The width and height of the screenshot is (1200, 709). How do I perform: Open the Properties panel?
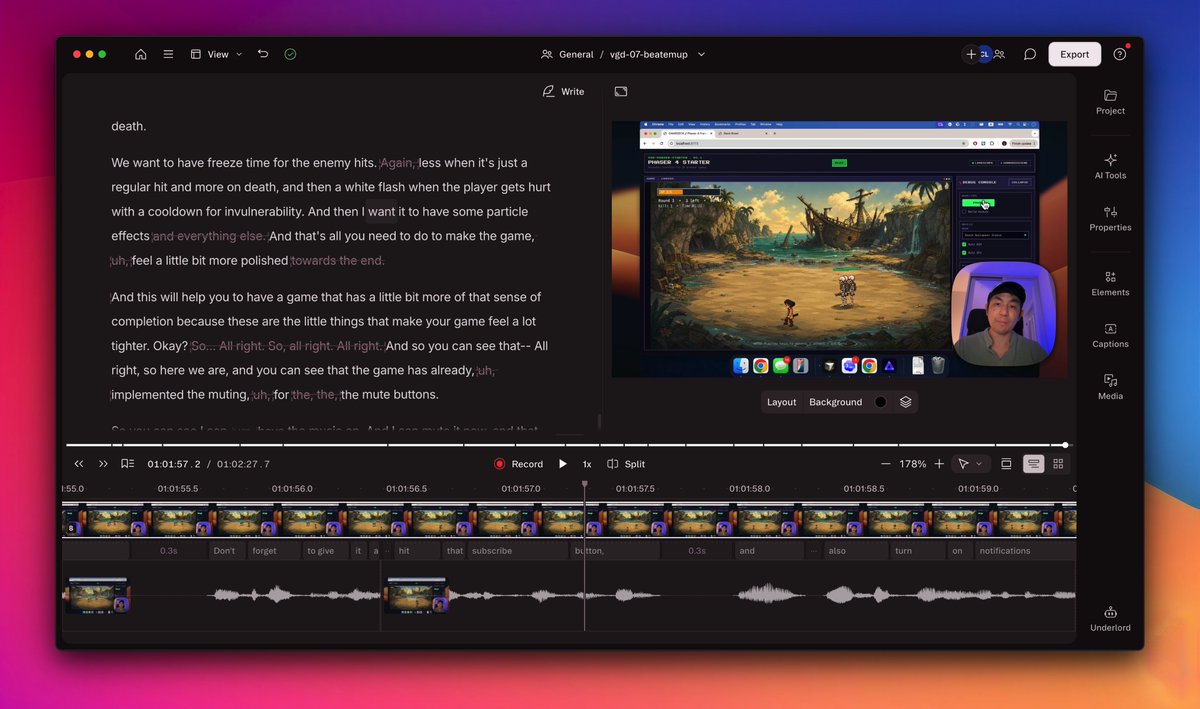click(x=1110, y=219)
